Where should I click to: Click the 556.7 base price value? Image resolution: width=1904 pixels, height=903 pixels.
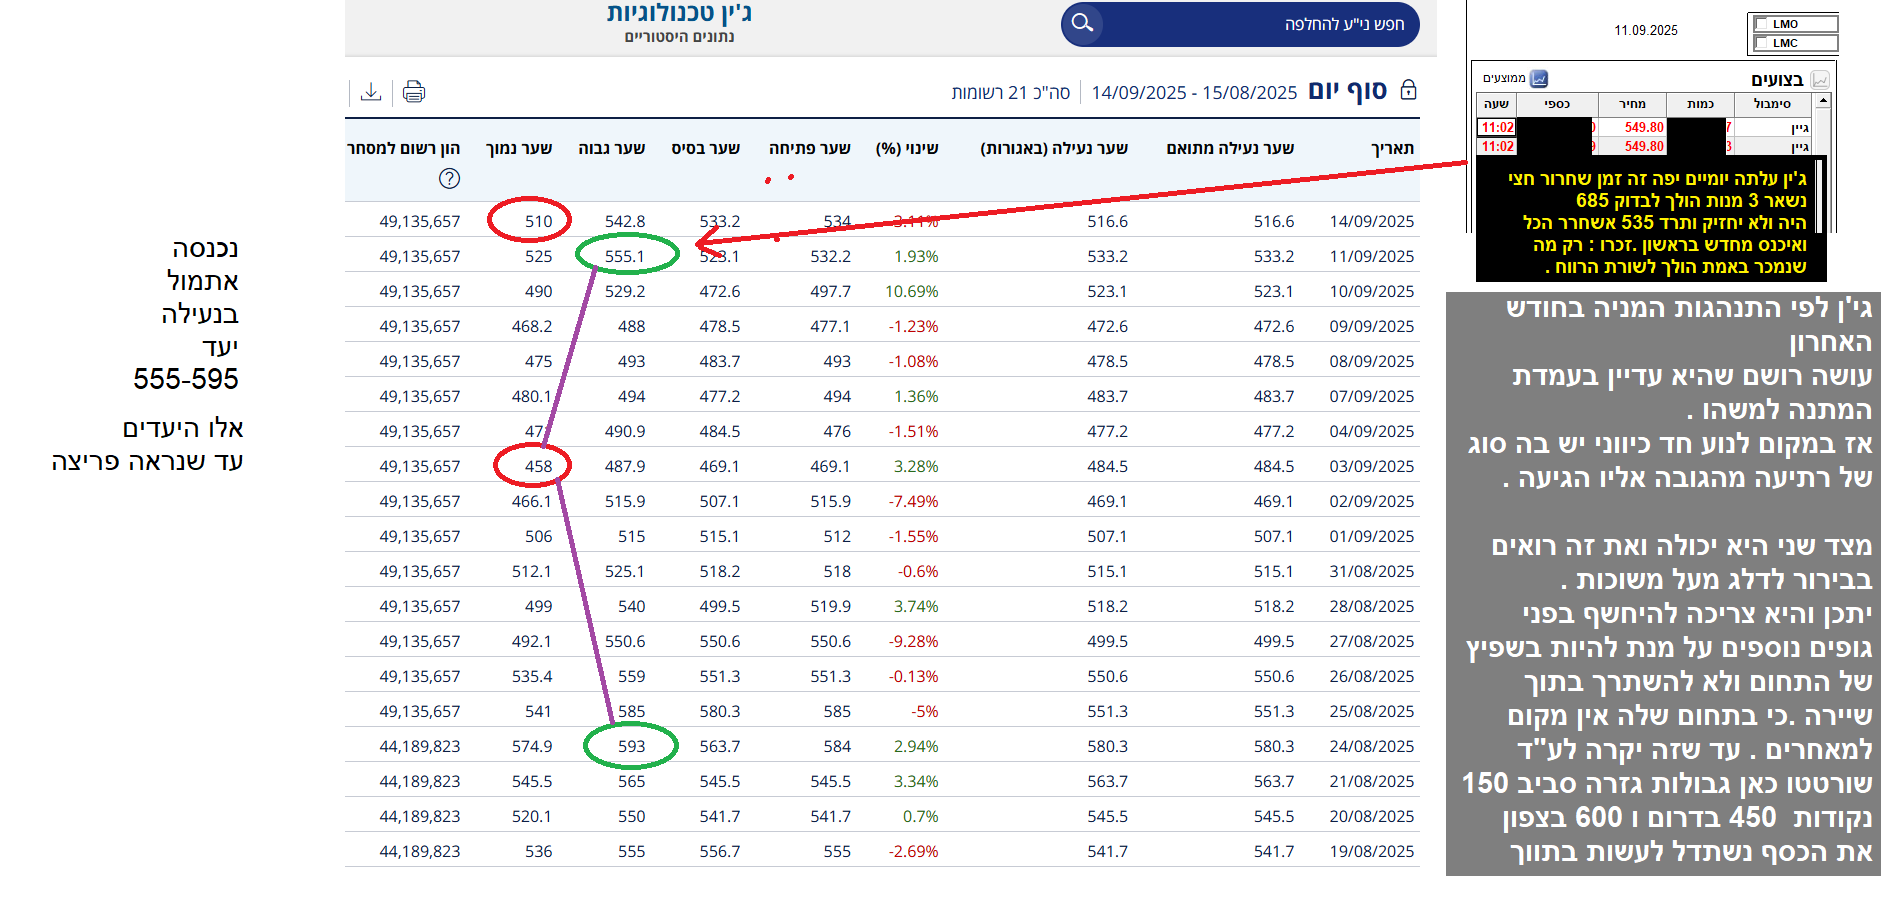(x=720, y=851)
